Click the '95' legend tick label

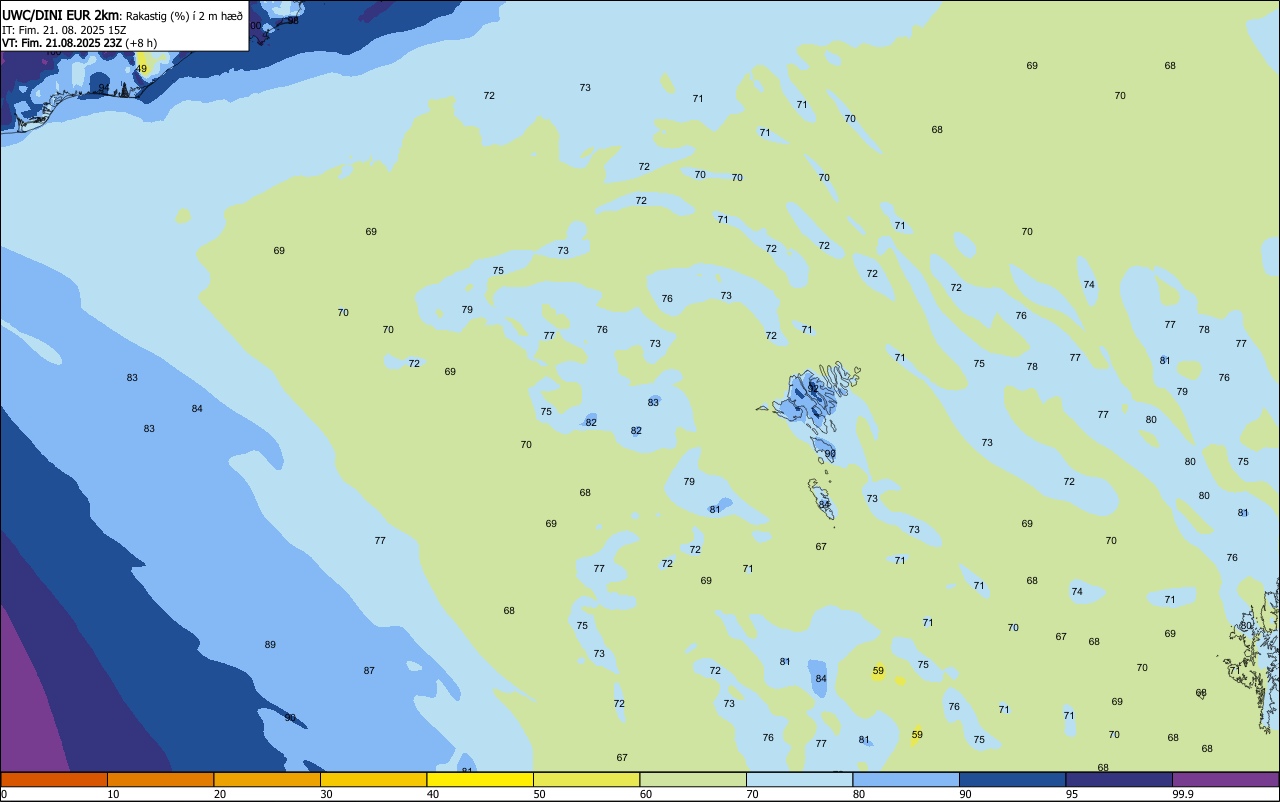[x=1071, y=794]
